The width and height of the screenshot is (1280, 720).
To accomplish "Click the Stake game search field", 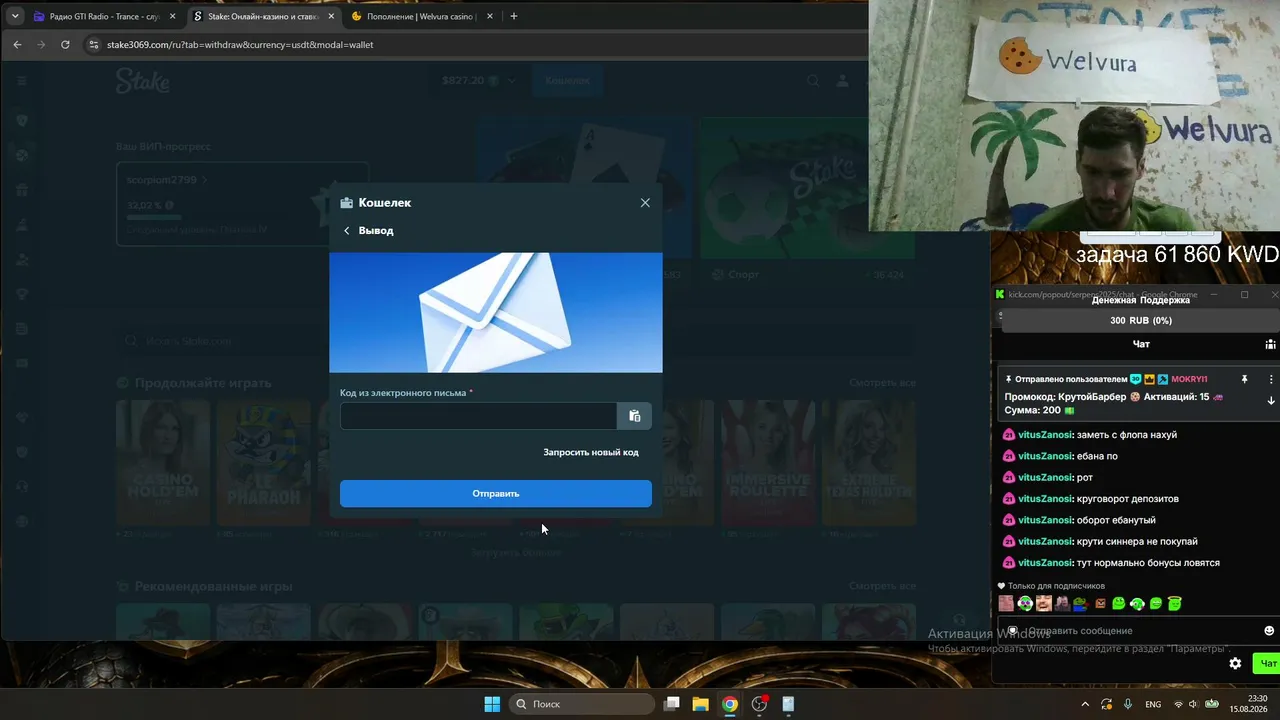I will [516, 341].
